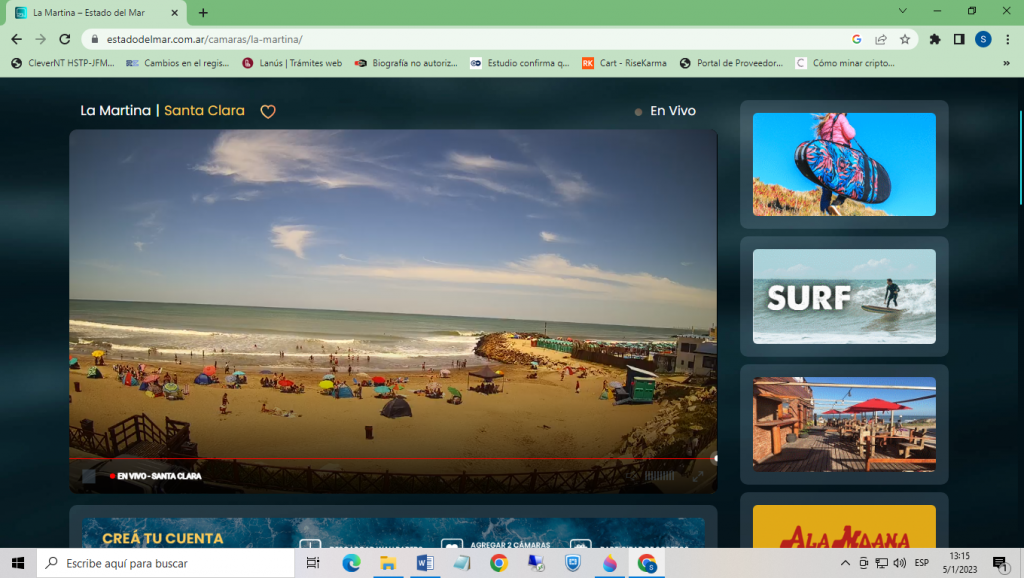
Task: Open the Lanús | Trámites web bookmark
Action: (292, 63)
